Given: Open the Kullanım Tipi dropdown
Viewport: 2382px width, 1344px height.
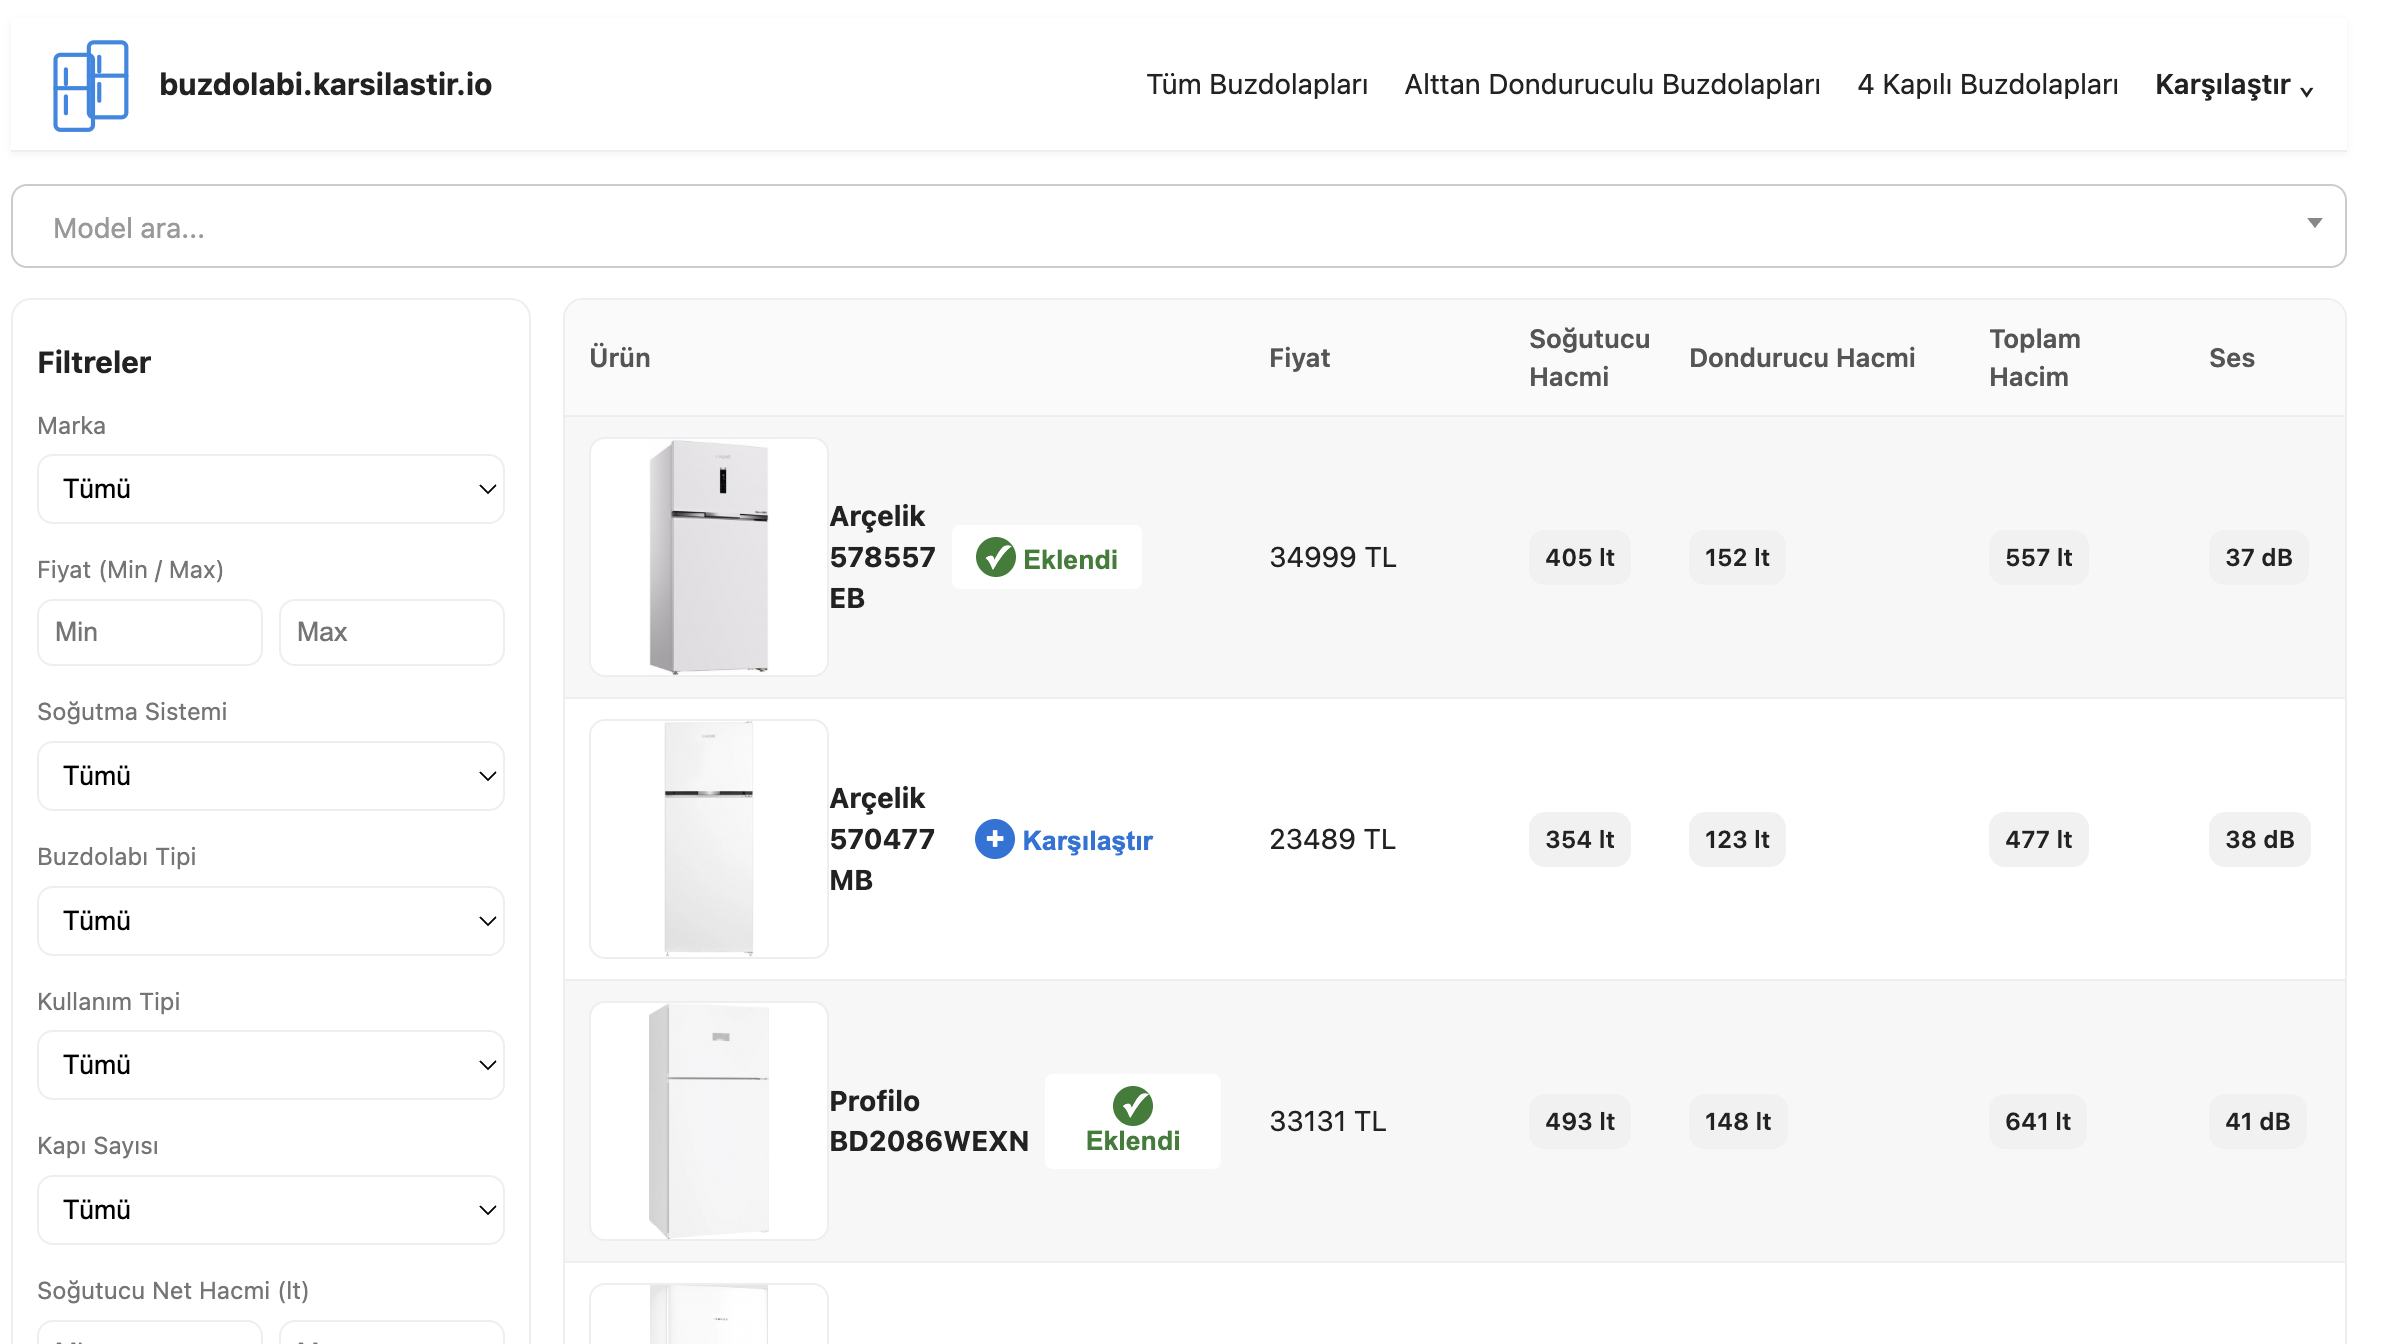Looking at the screenshot, I should pyautogui.click(x=270, y=1064).
